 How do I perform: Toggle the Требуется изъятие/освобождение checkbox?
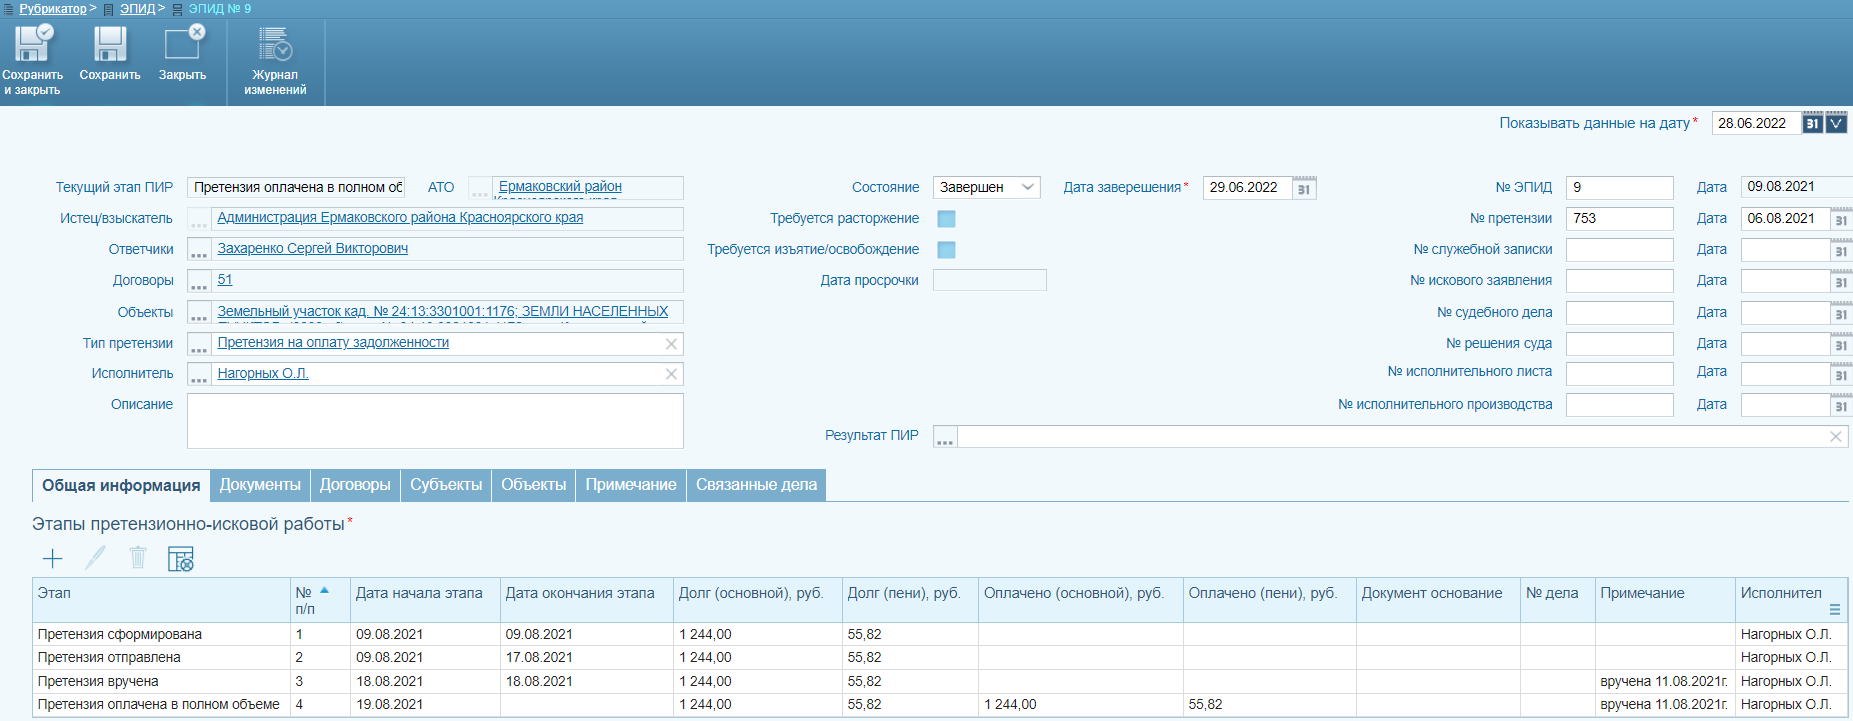pos(946,250)
